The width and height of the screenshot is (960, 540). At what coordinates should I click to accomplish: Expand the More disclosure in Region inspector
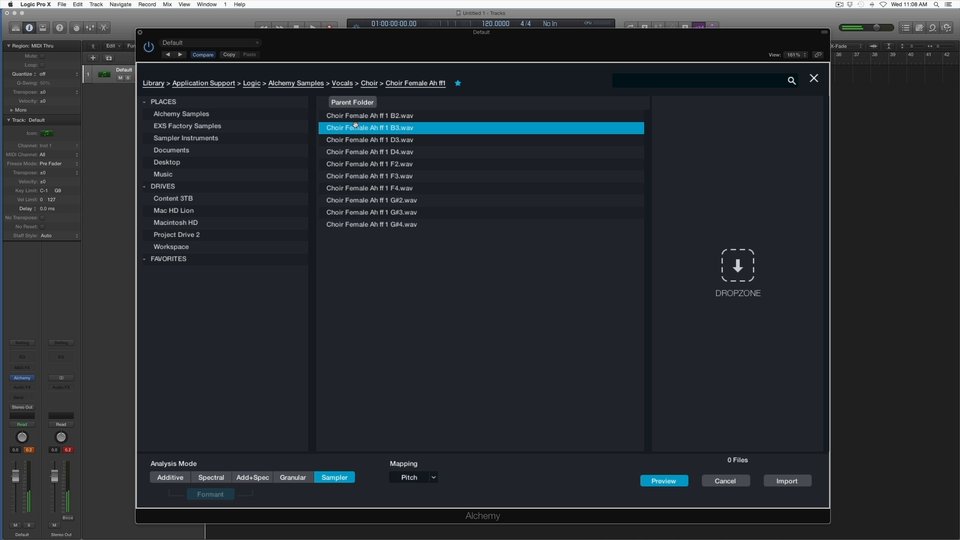click(11, 110)
